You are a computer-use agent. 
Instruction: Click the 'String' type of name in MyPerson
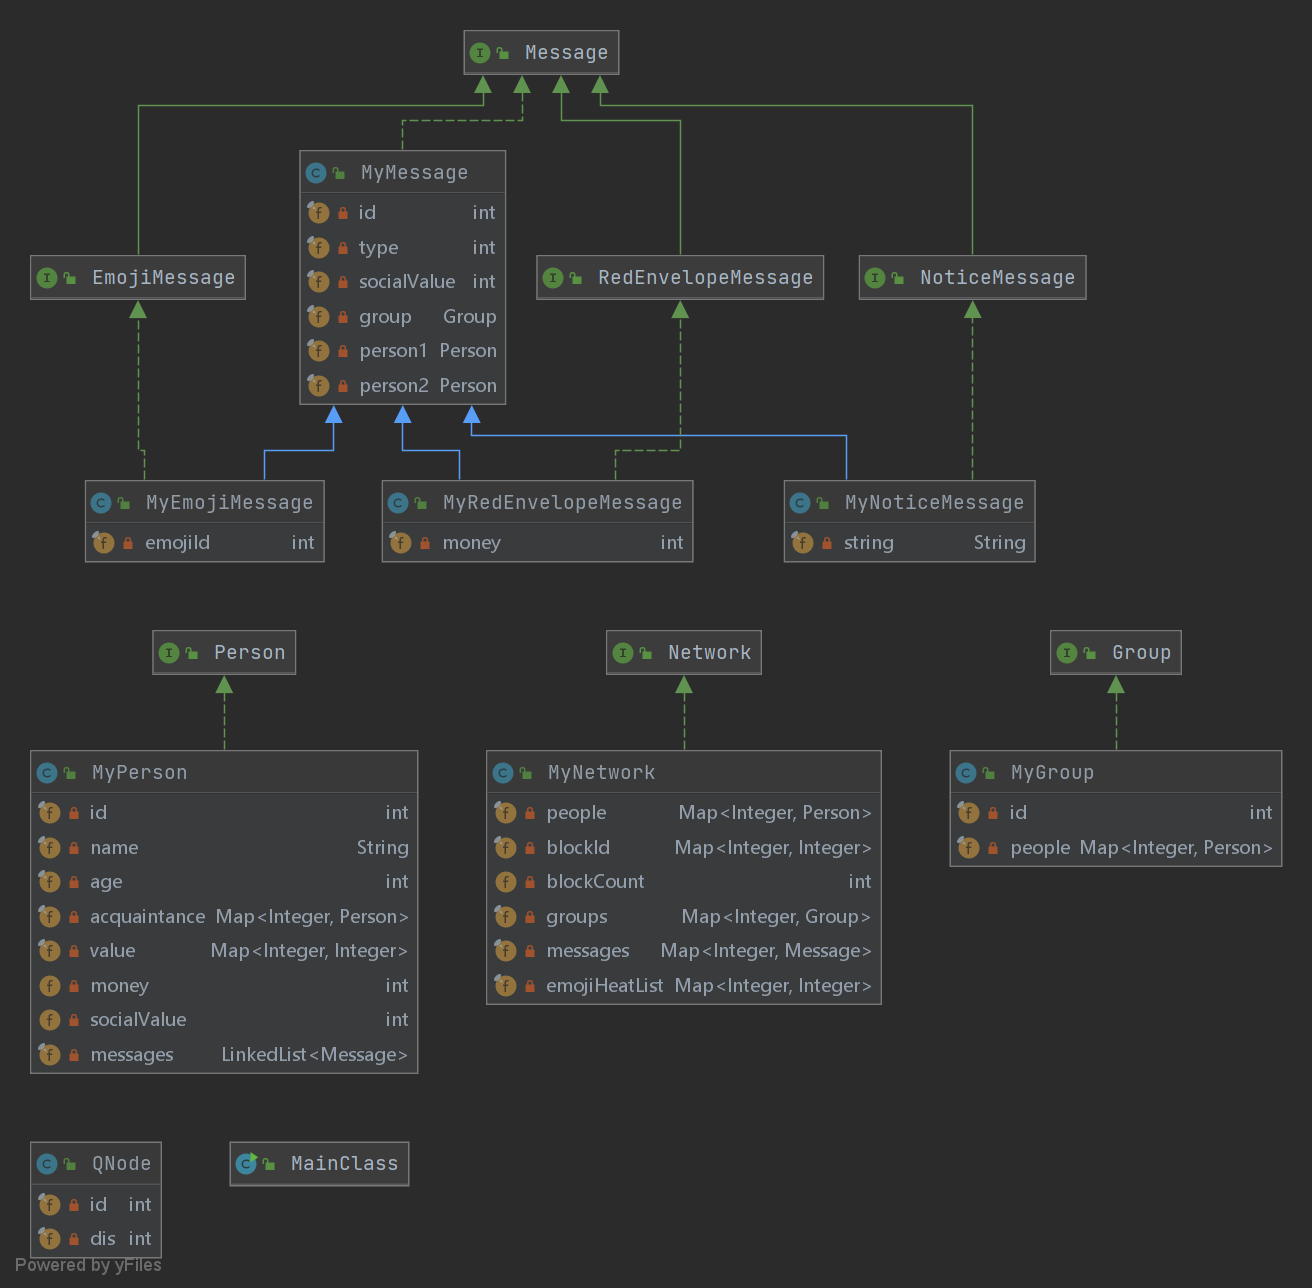click(x=383, y=848)
